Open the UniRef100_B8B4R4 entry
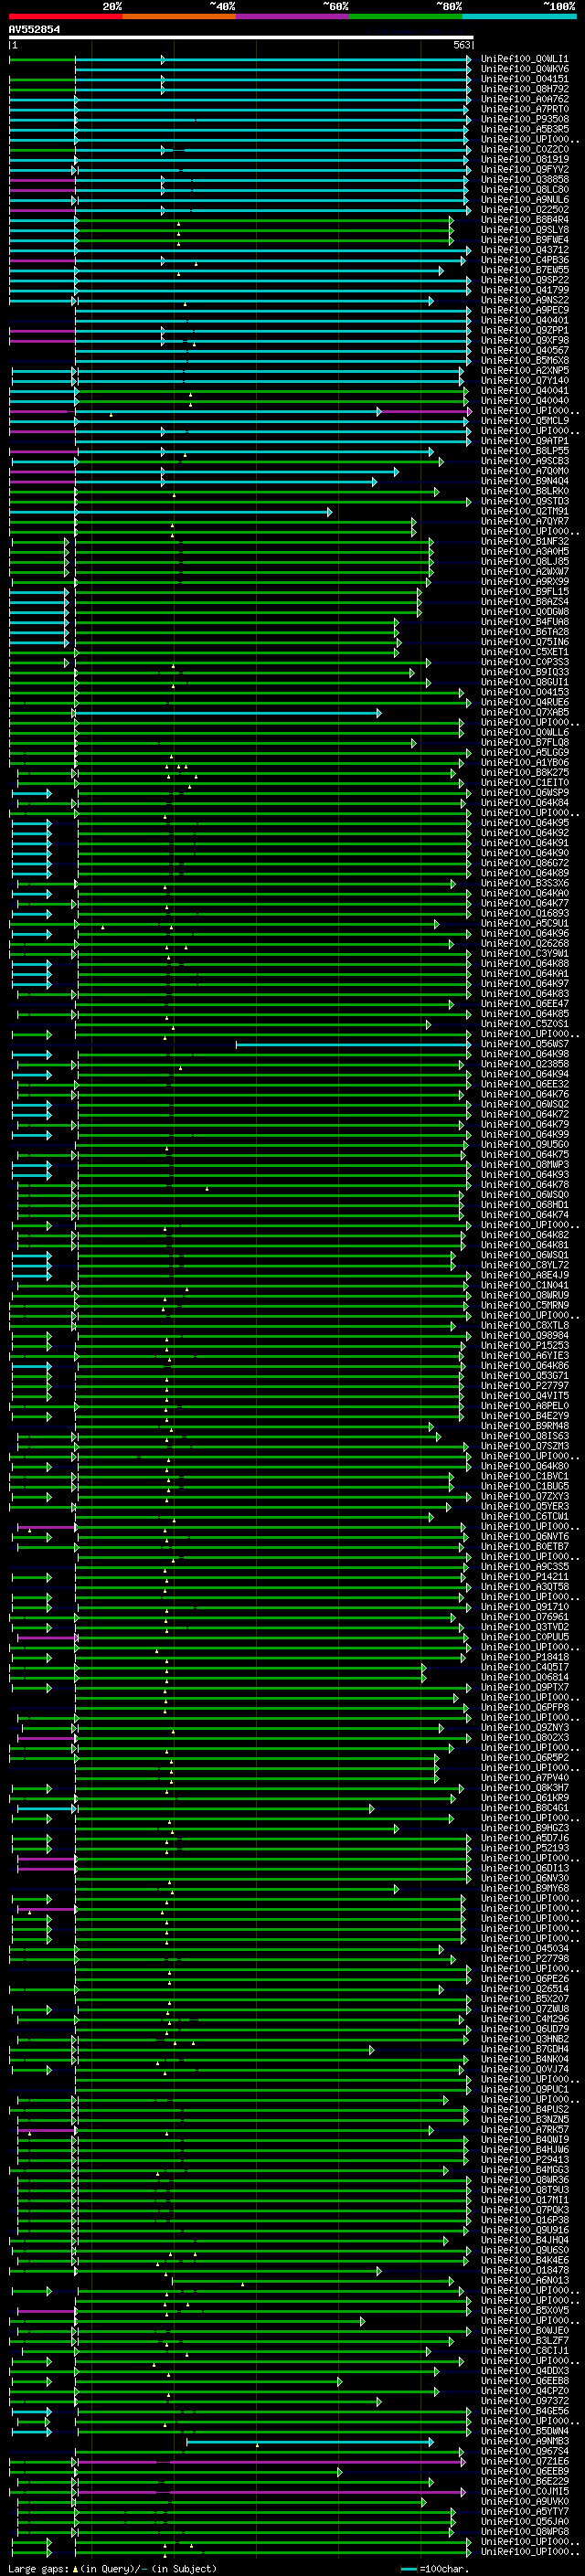This screenshot has height=2576, width=585. click(524, 219)
